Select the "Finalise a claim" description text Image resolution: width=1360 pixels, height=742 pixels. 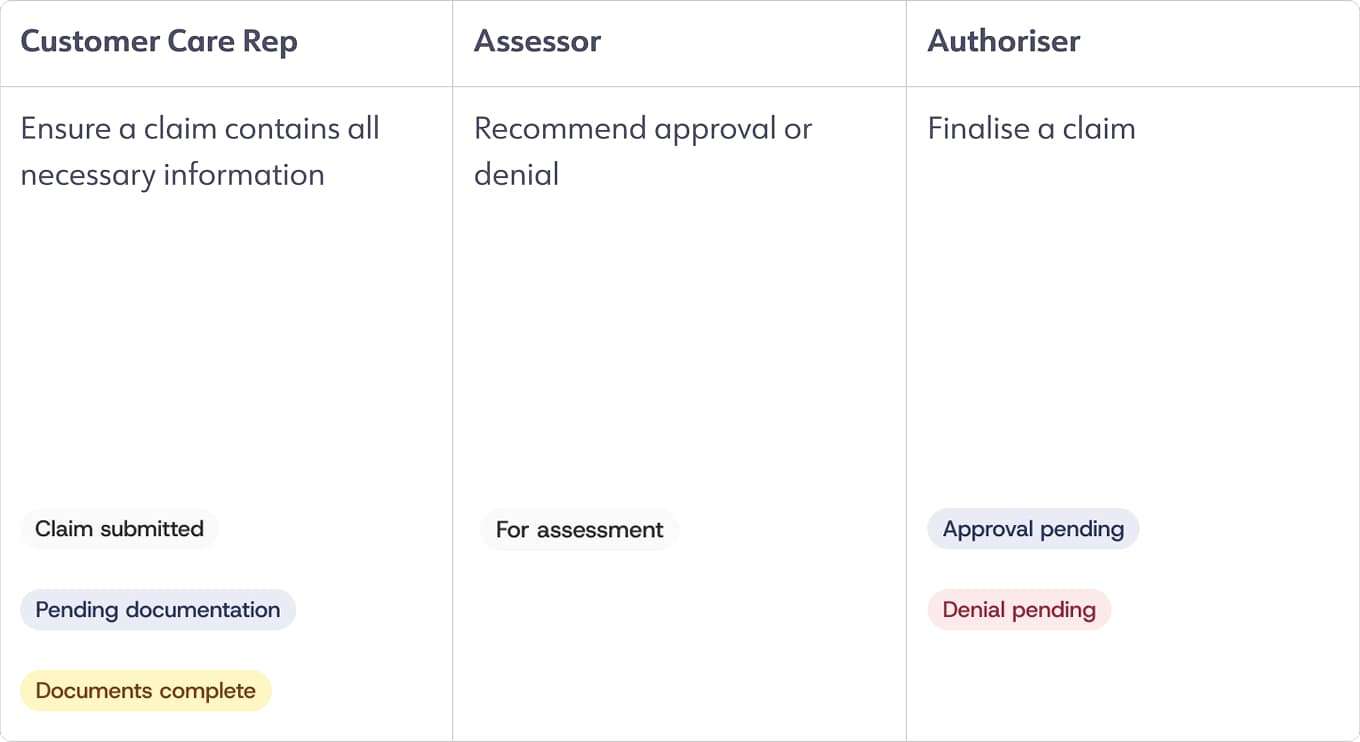coord(1031,129)
